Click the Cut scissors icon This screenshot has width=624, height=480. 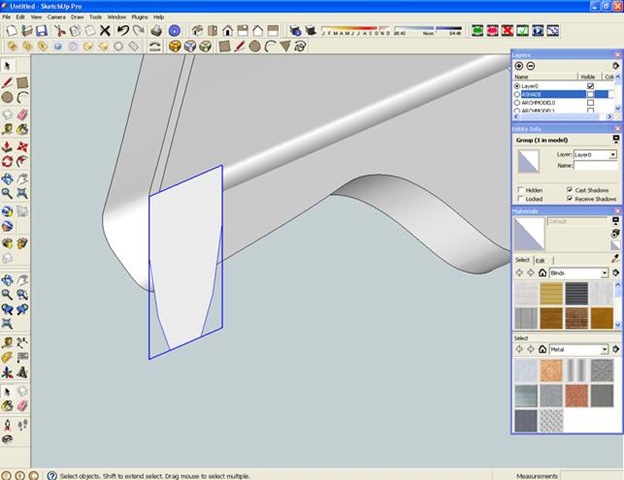coord(60,31)
